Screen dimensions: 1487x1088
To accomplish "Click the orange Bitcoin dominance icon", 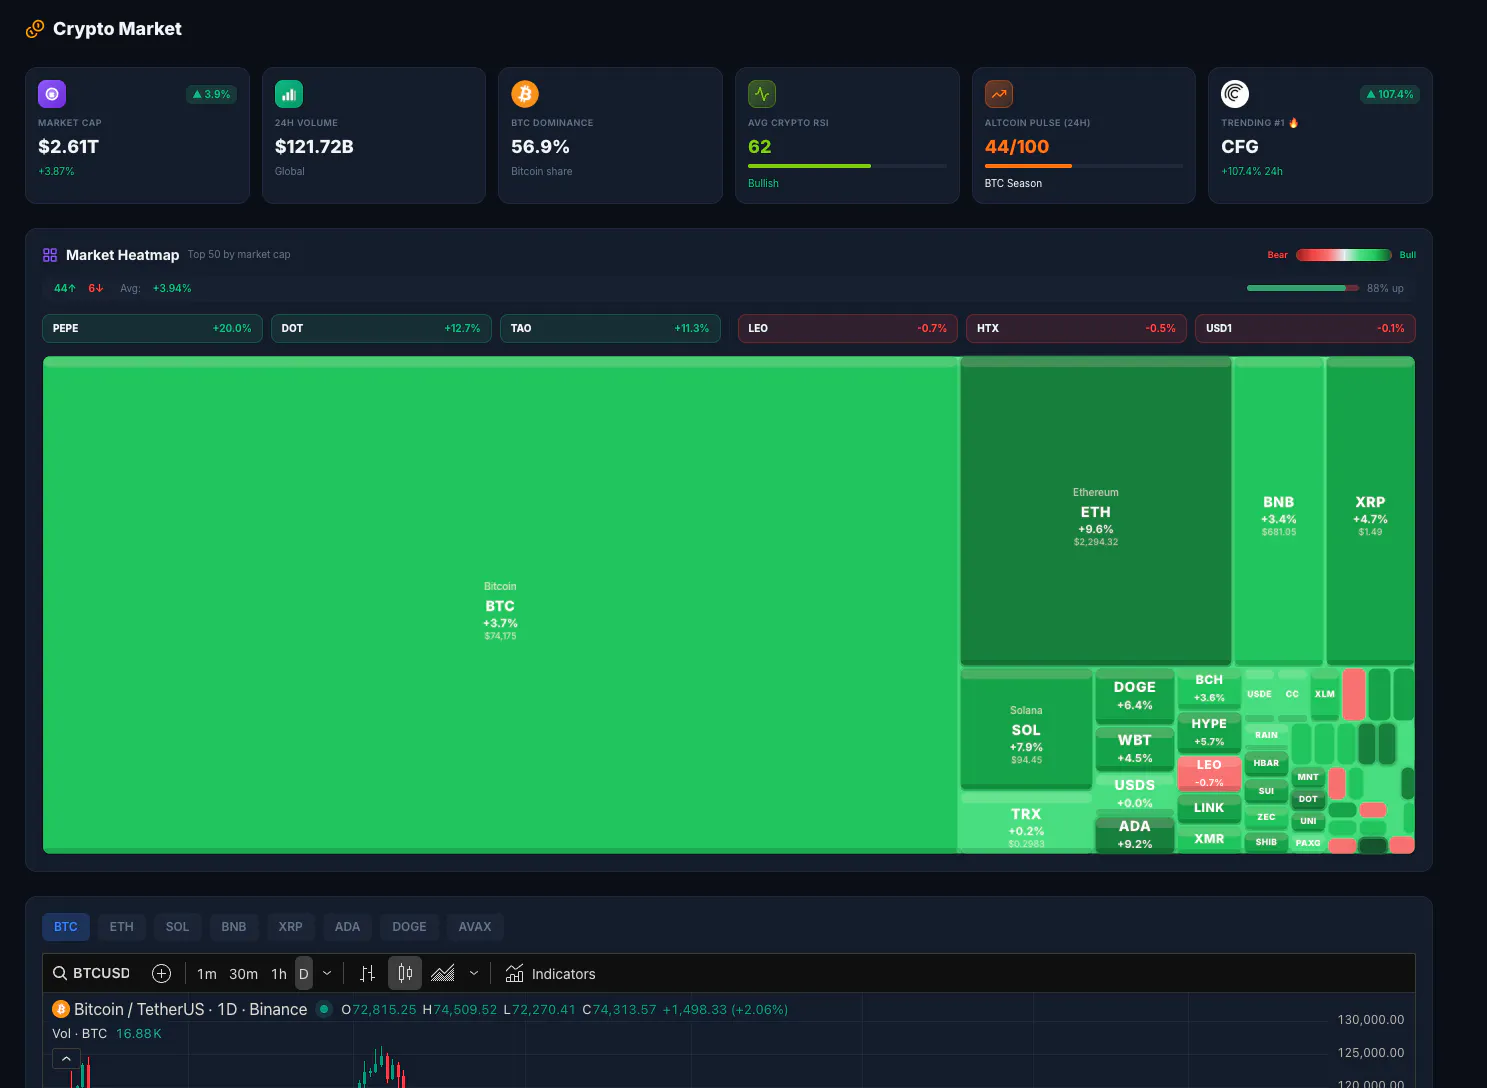I will pyautogui.click(x=525, y=94).
